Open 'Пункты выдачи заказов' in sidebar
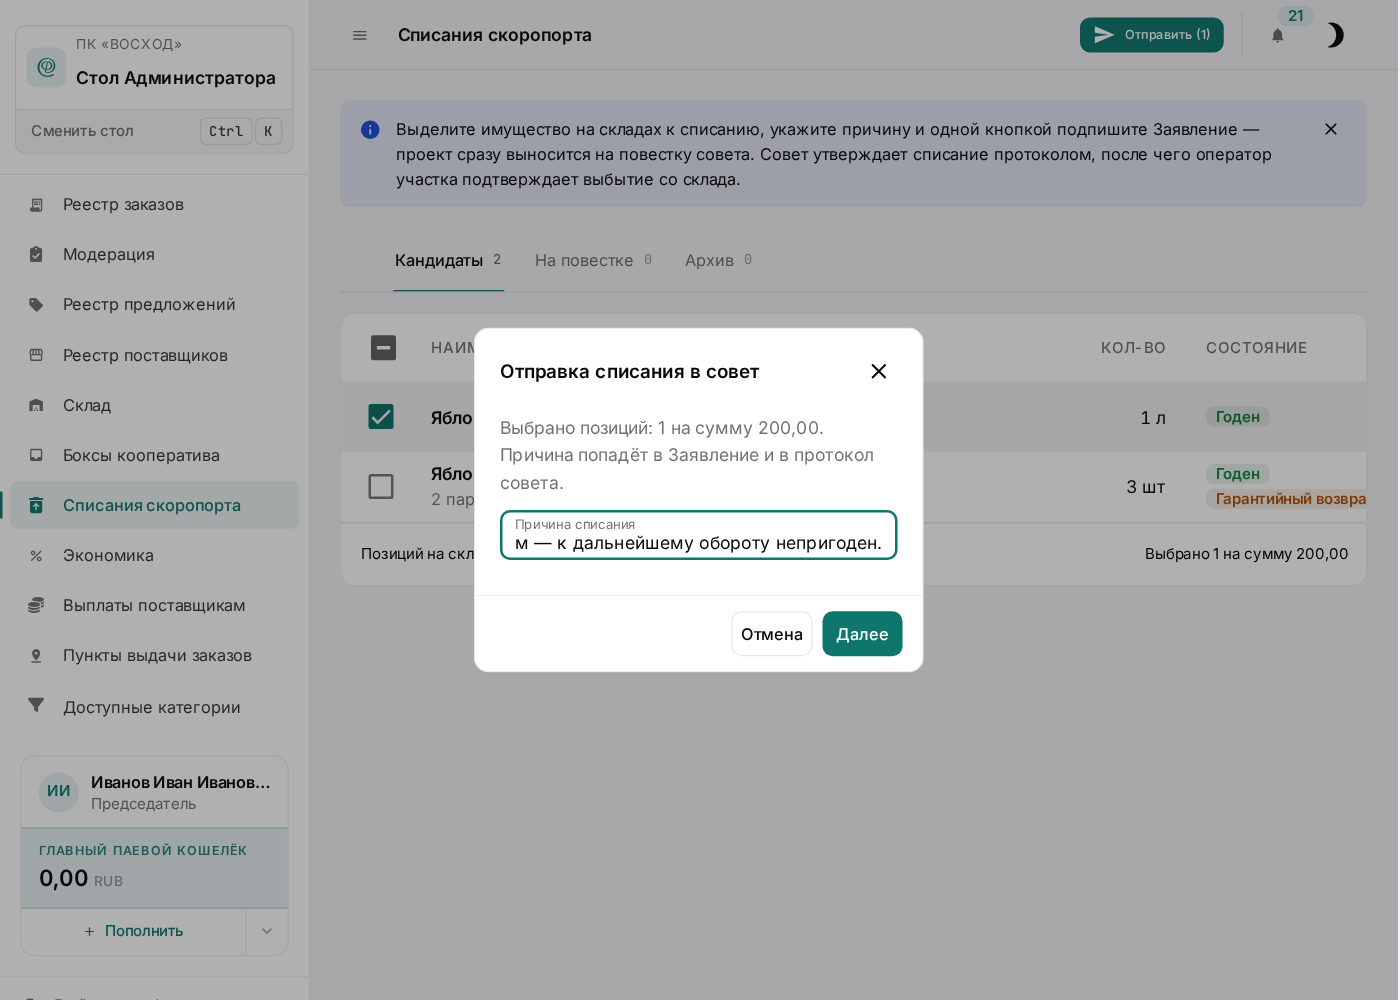 [x=155, y=655]
